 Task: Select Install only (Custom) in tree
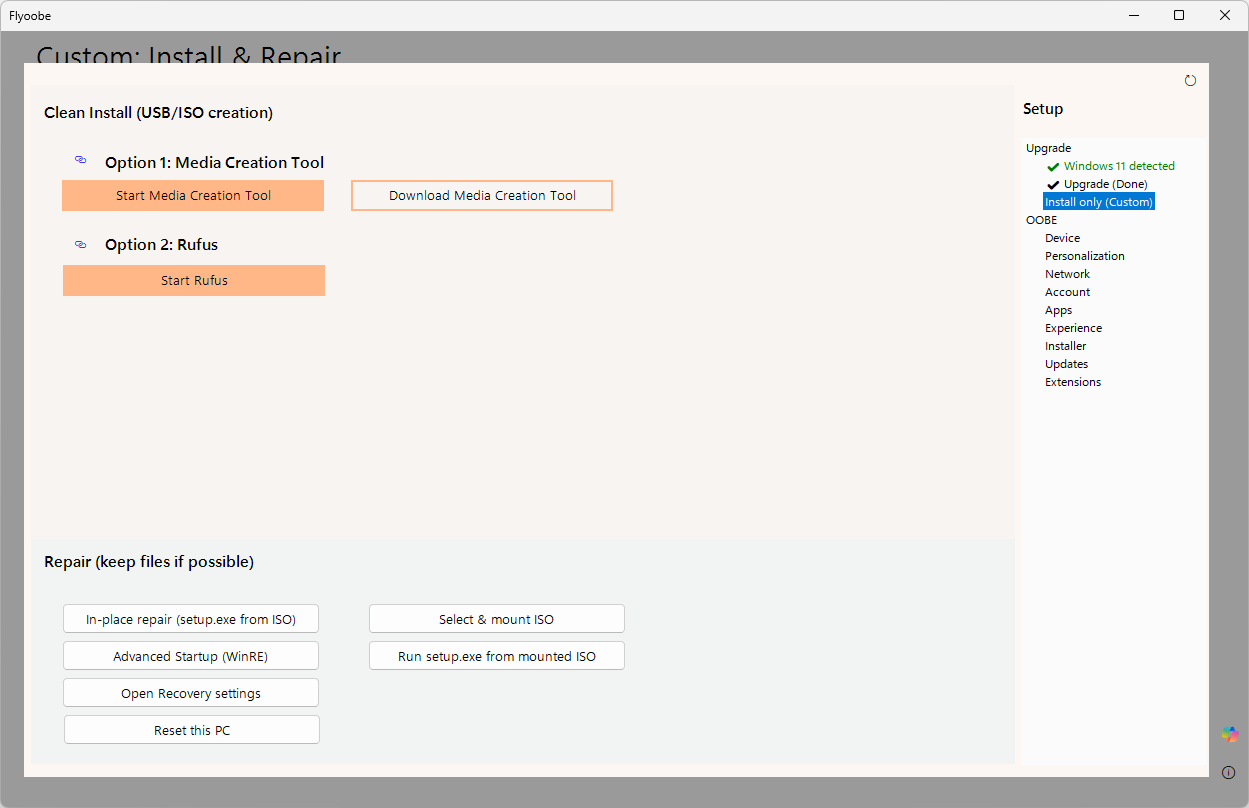tap(1099, 202)
